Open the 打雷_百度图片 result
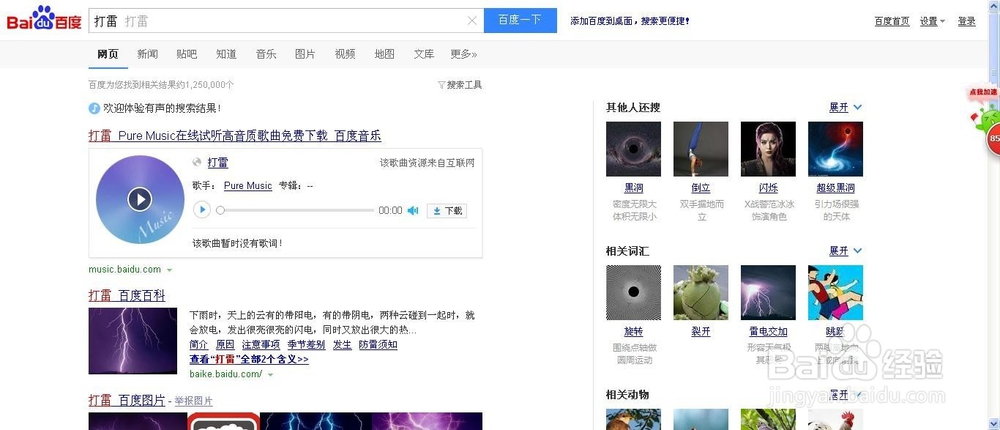Image resolution: width=1000 pixels, height=430 pixels. point(127,401)
